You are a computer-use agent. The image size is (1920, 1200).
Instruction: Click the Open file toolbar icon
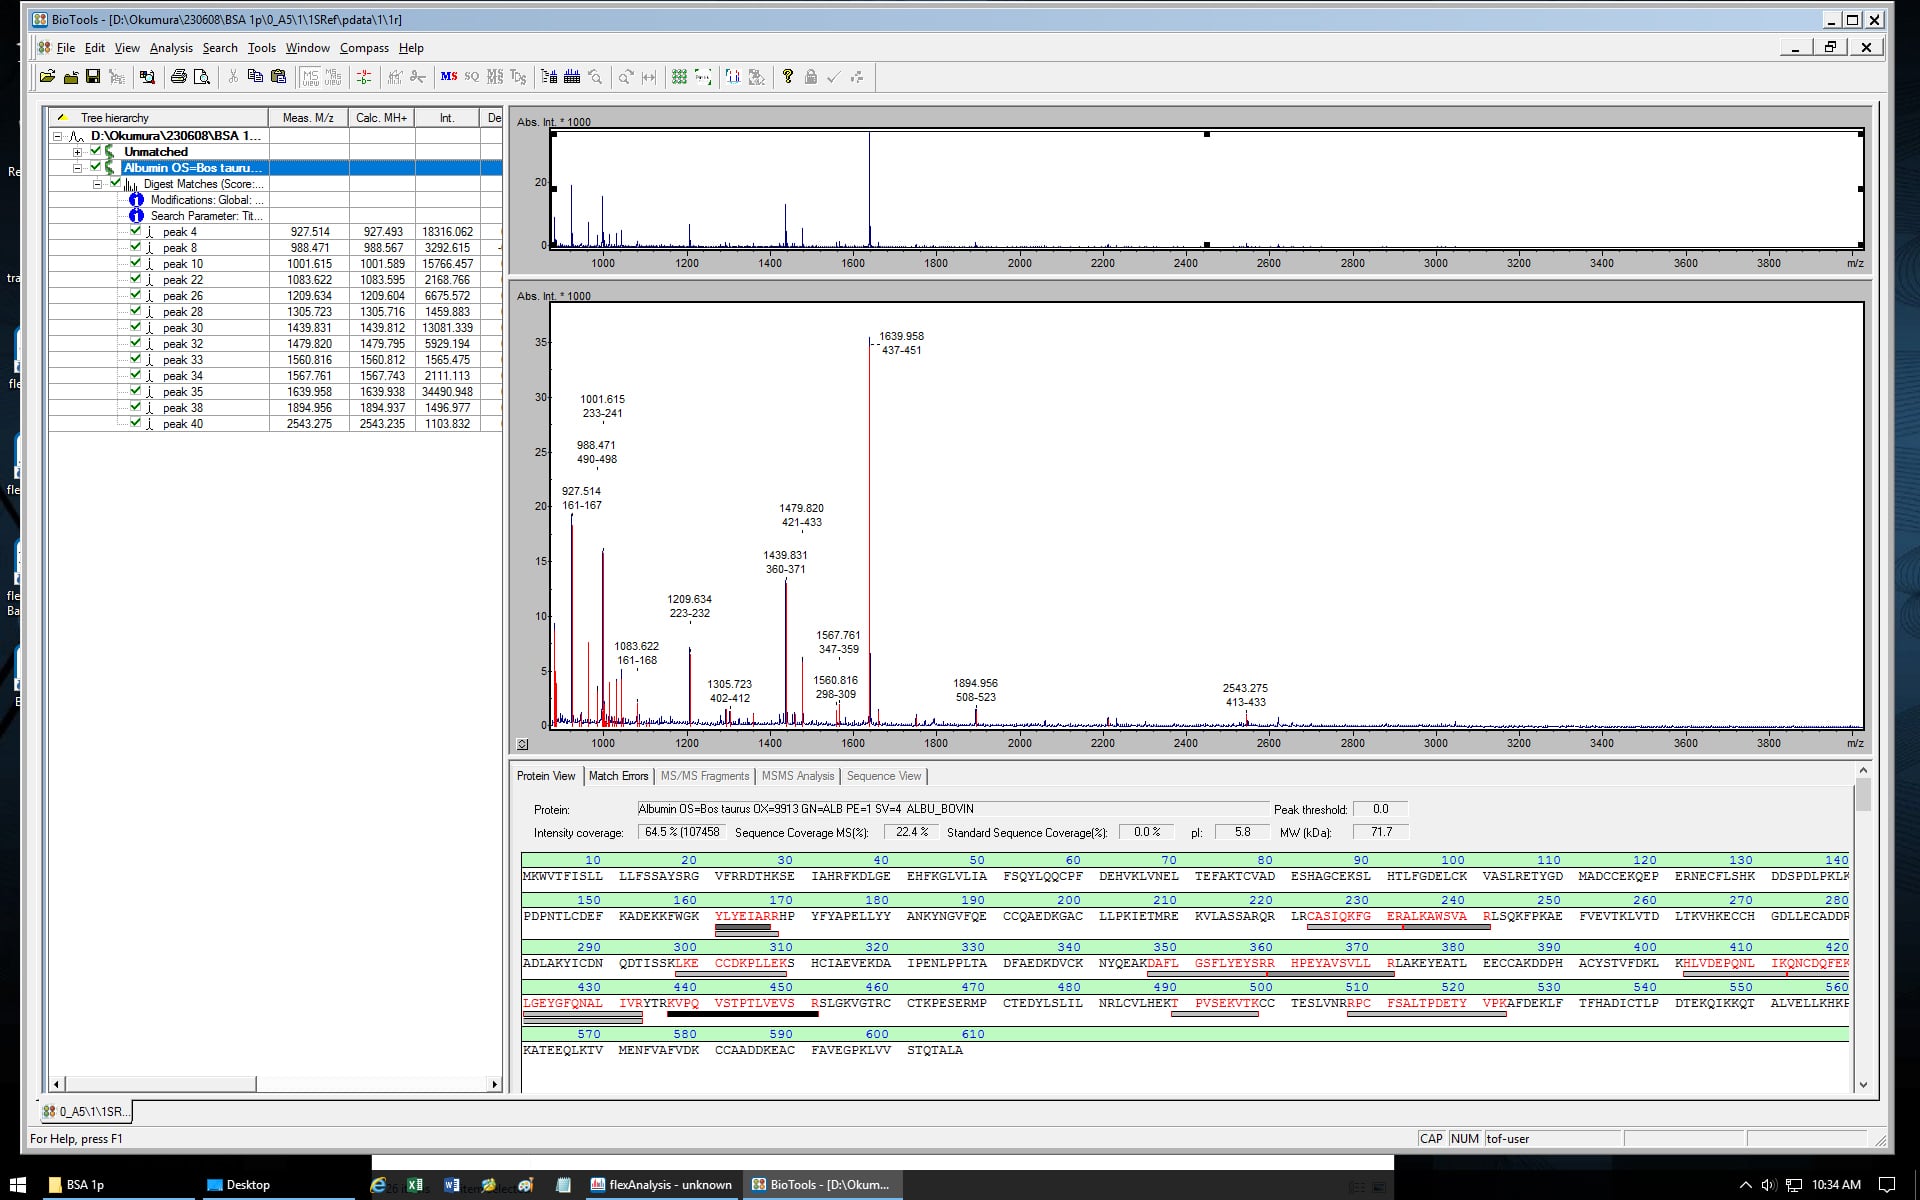[47, 77]
